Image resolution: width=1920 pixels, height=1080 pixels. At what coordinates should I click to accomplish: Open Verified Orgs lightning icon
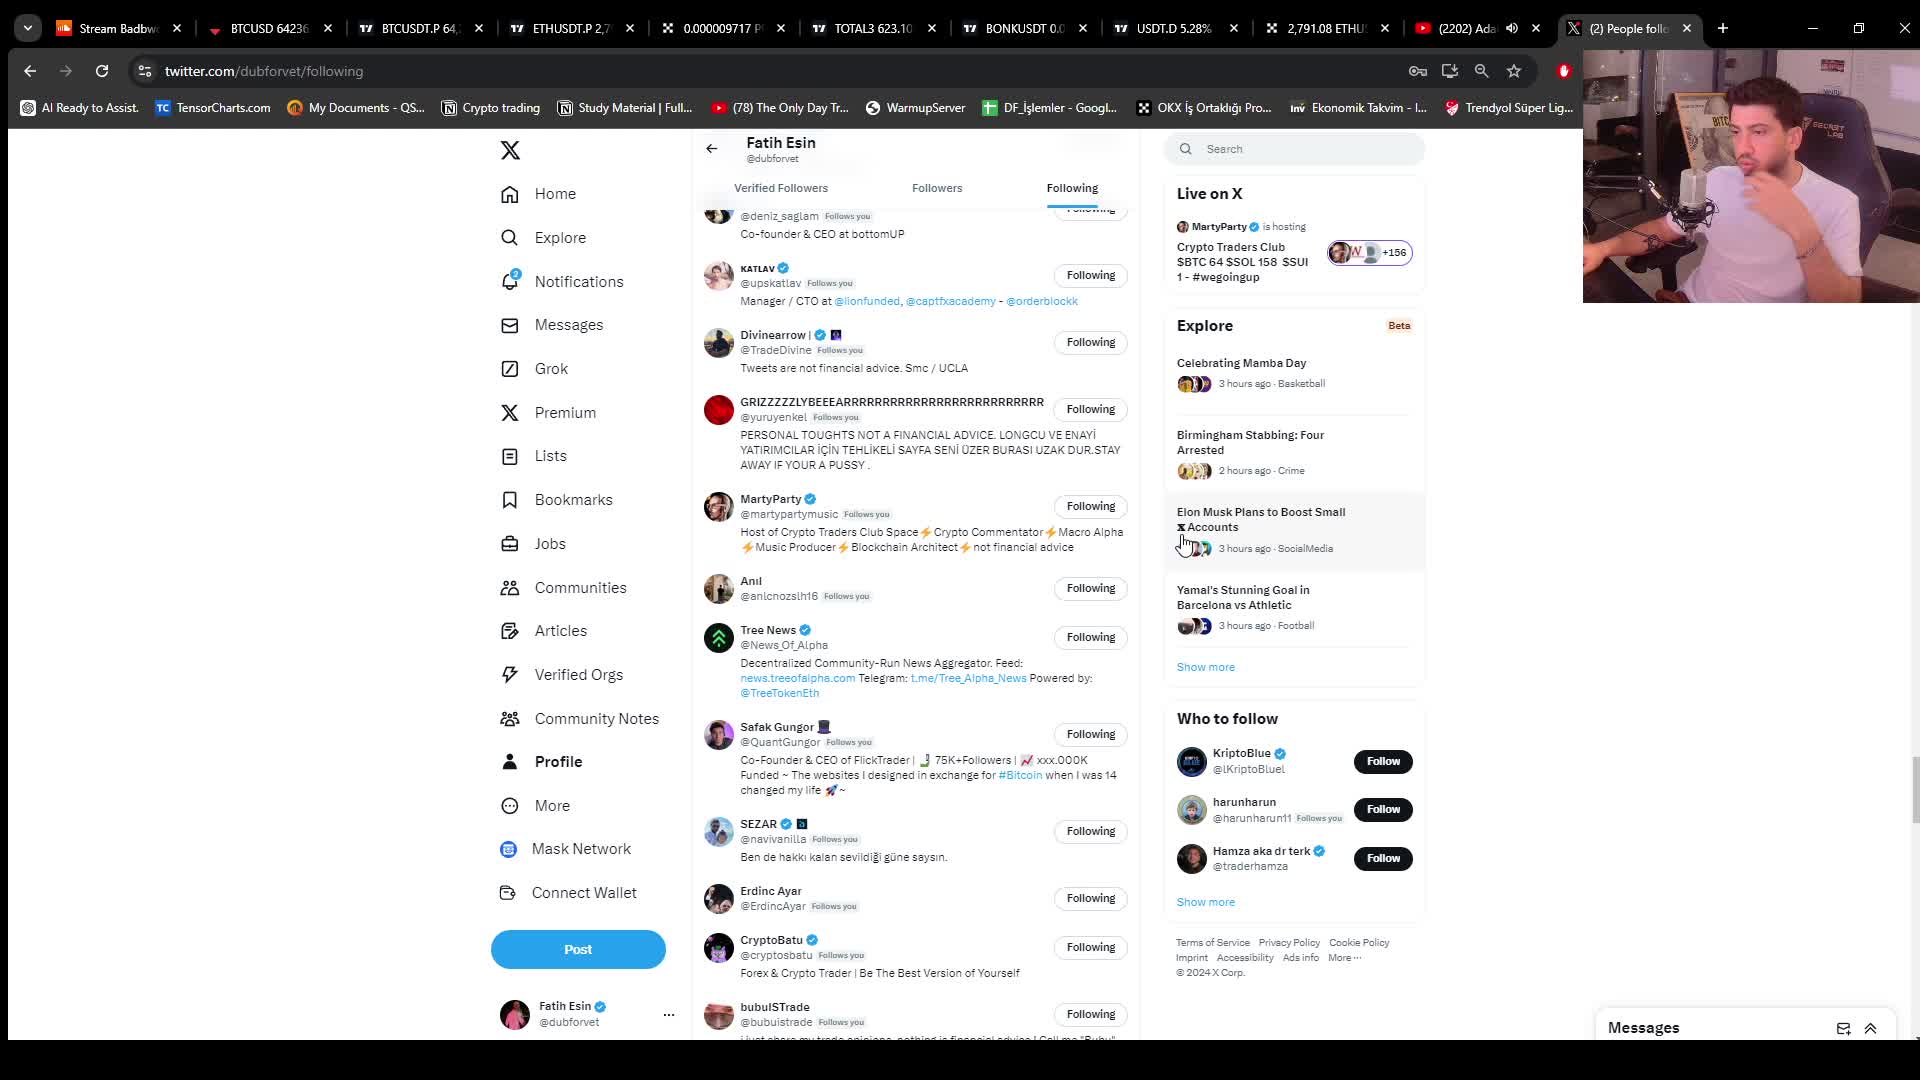point(510,675)
